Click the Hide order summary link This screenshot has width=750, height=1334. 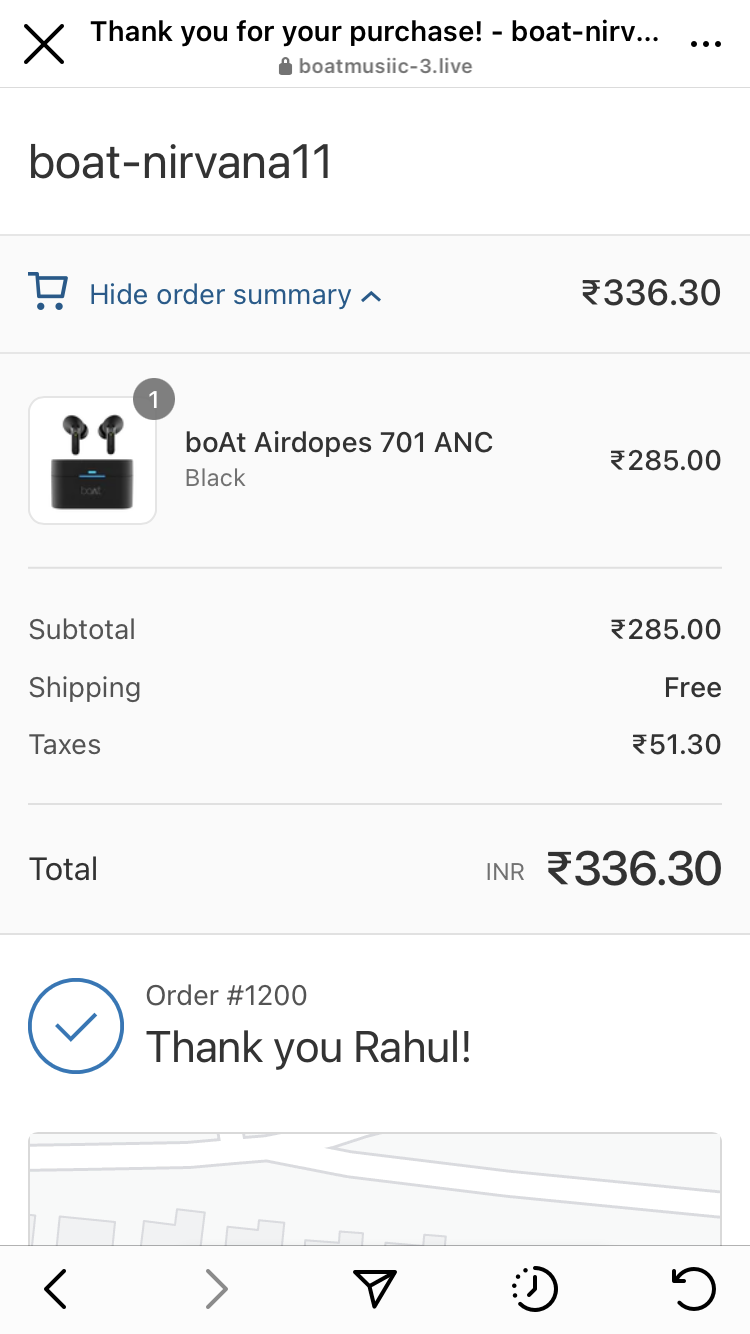pos(220,295)
